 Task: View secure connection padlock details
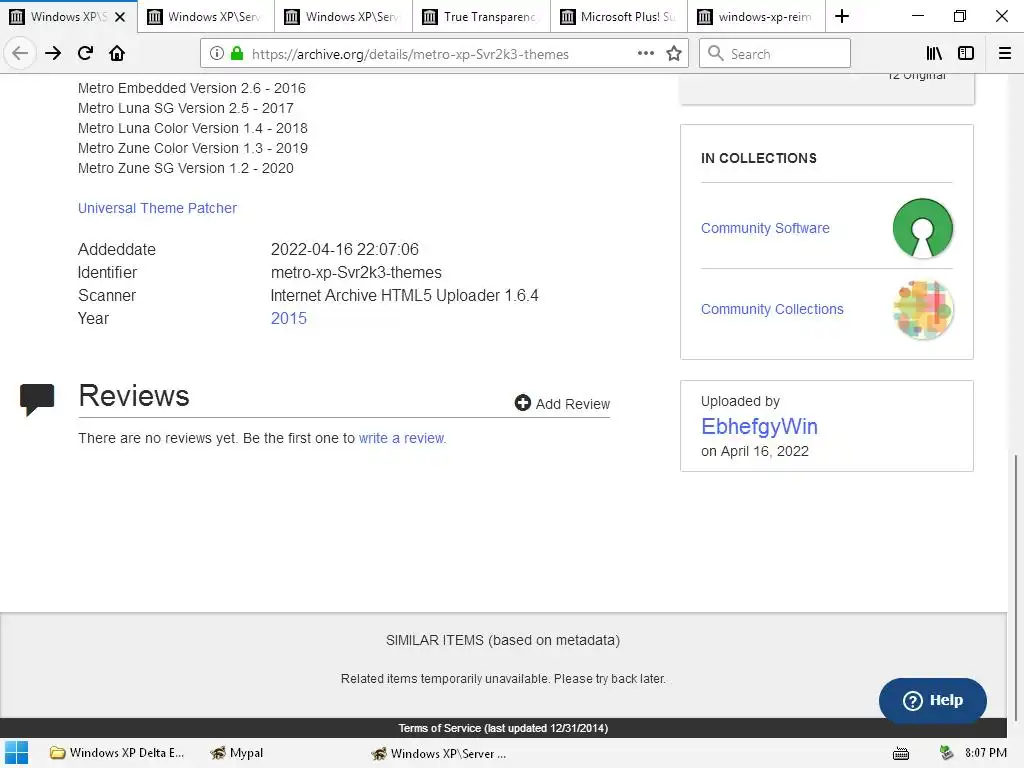tap(237, 54)
